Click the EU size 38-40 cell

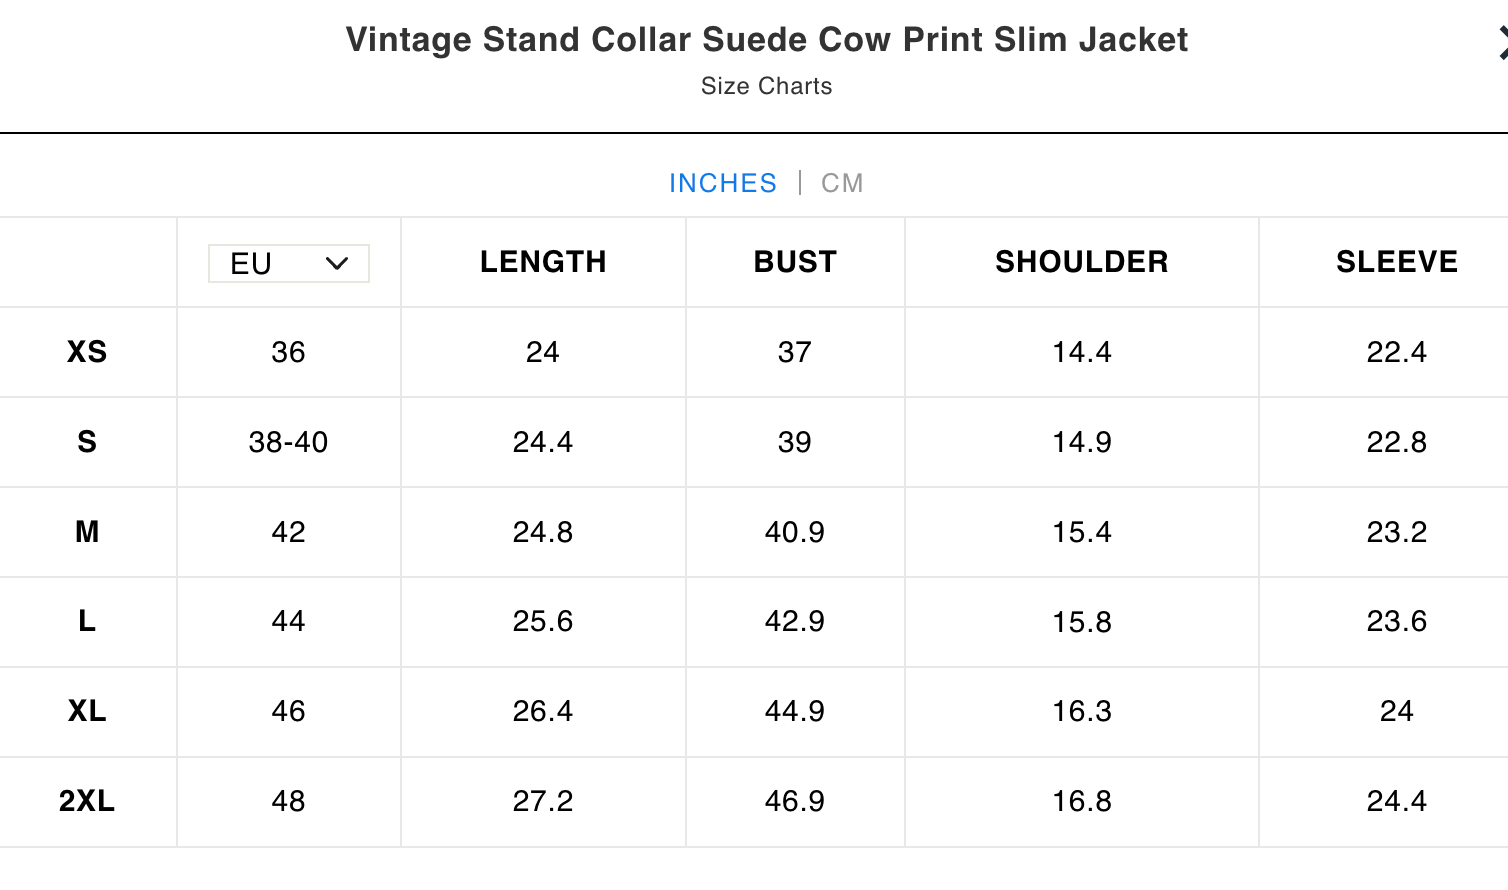[288, 442]
